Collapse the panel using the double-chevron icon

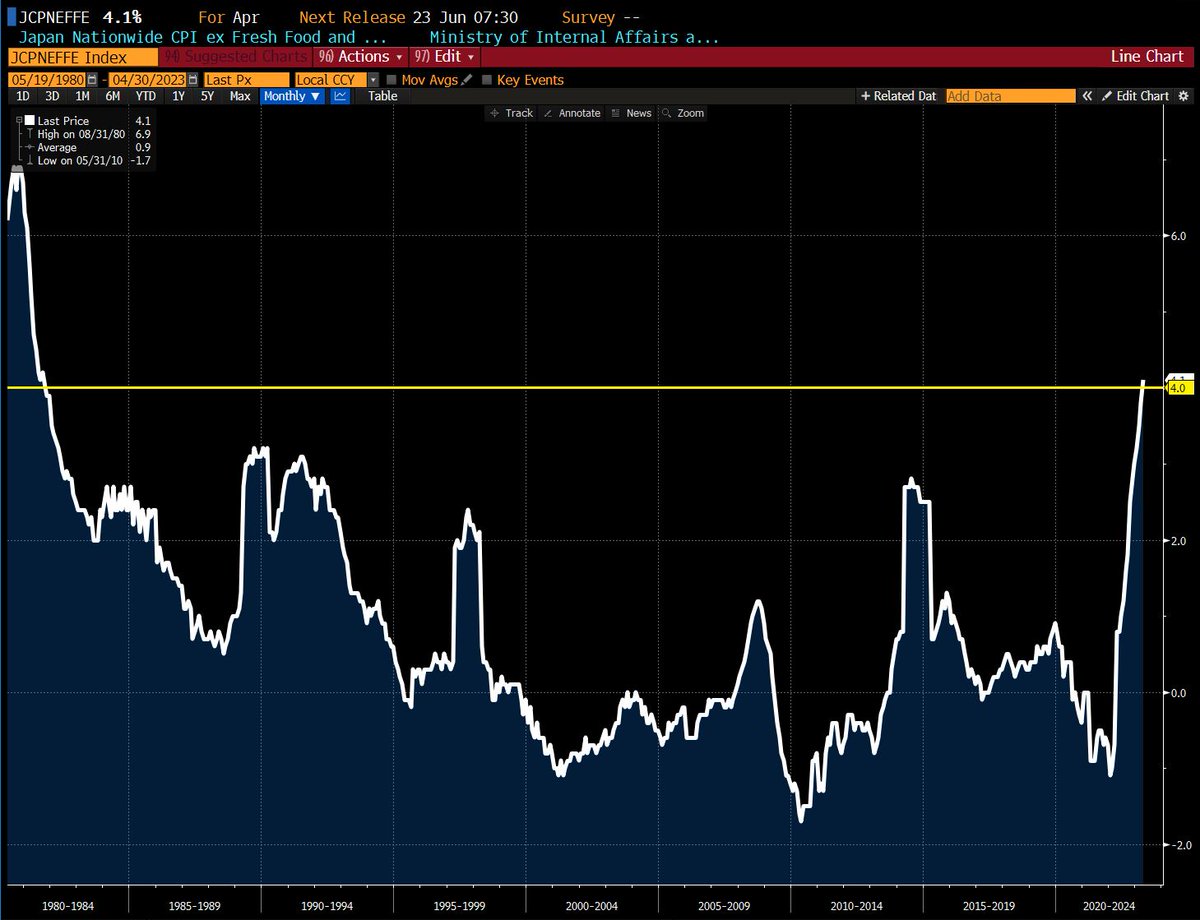[x=1086, y=95]
